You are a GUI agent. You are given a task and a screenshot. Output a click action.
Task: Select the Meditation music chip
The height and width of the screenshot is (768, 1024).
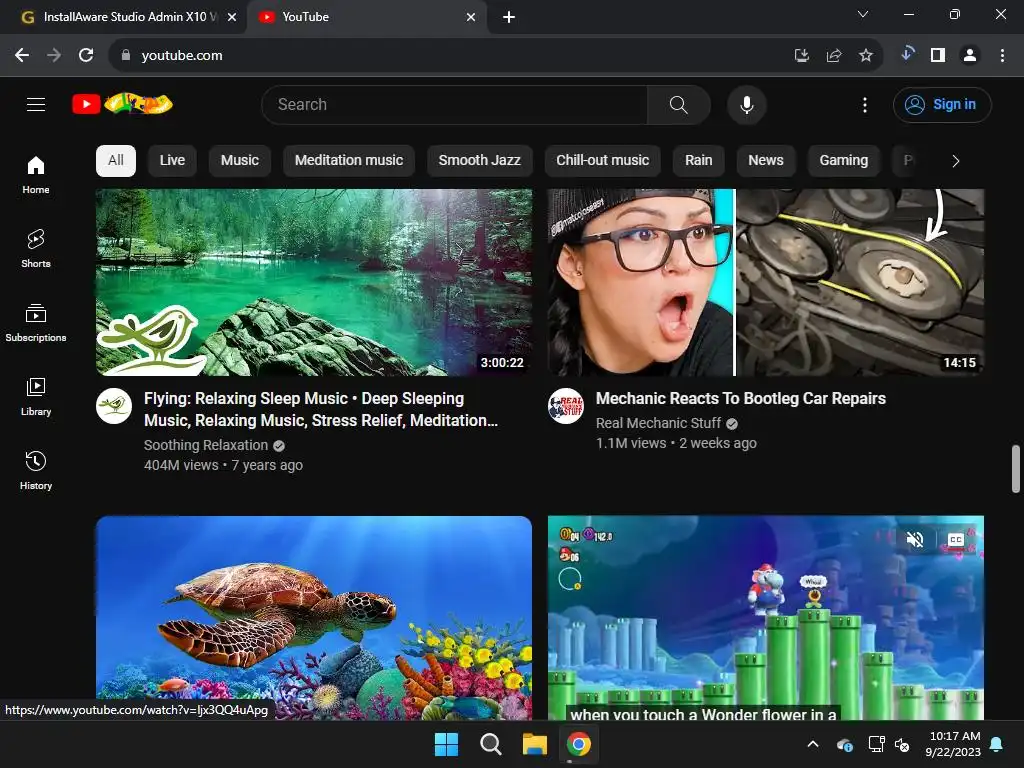pyautogui.click(x=349, y=161)
